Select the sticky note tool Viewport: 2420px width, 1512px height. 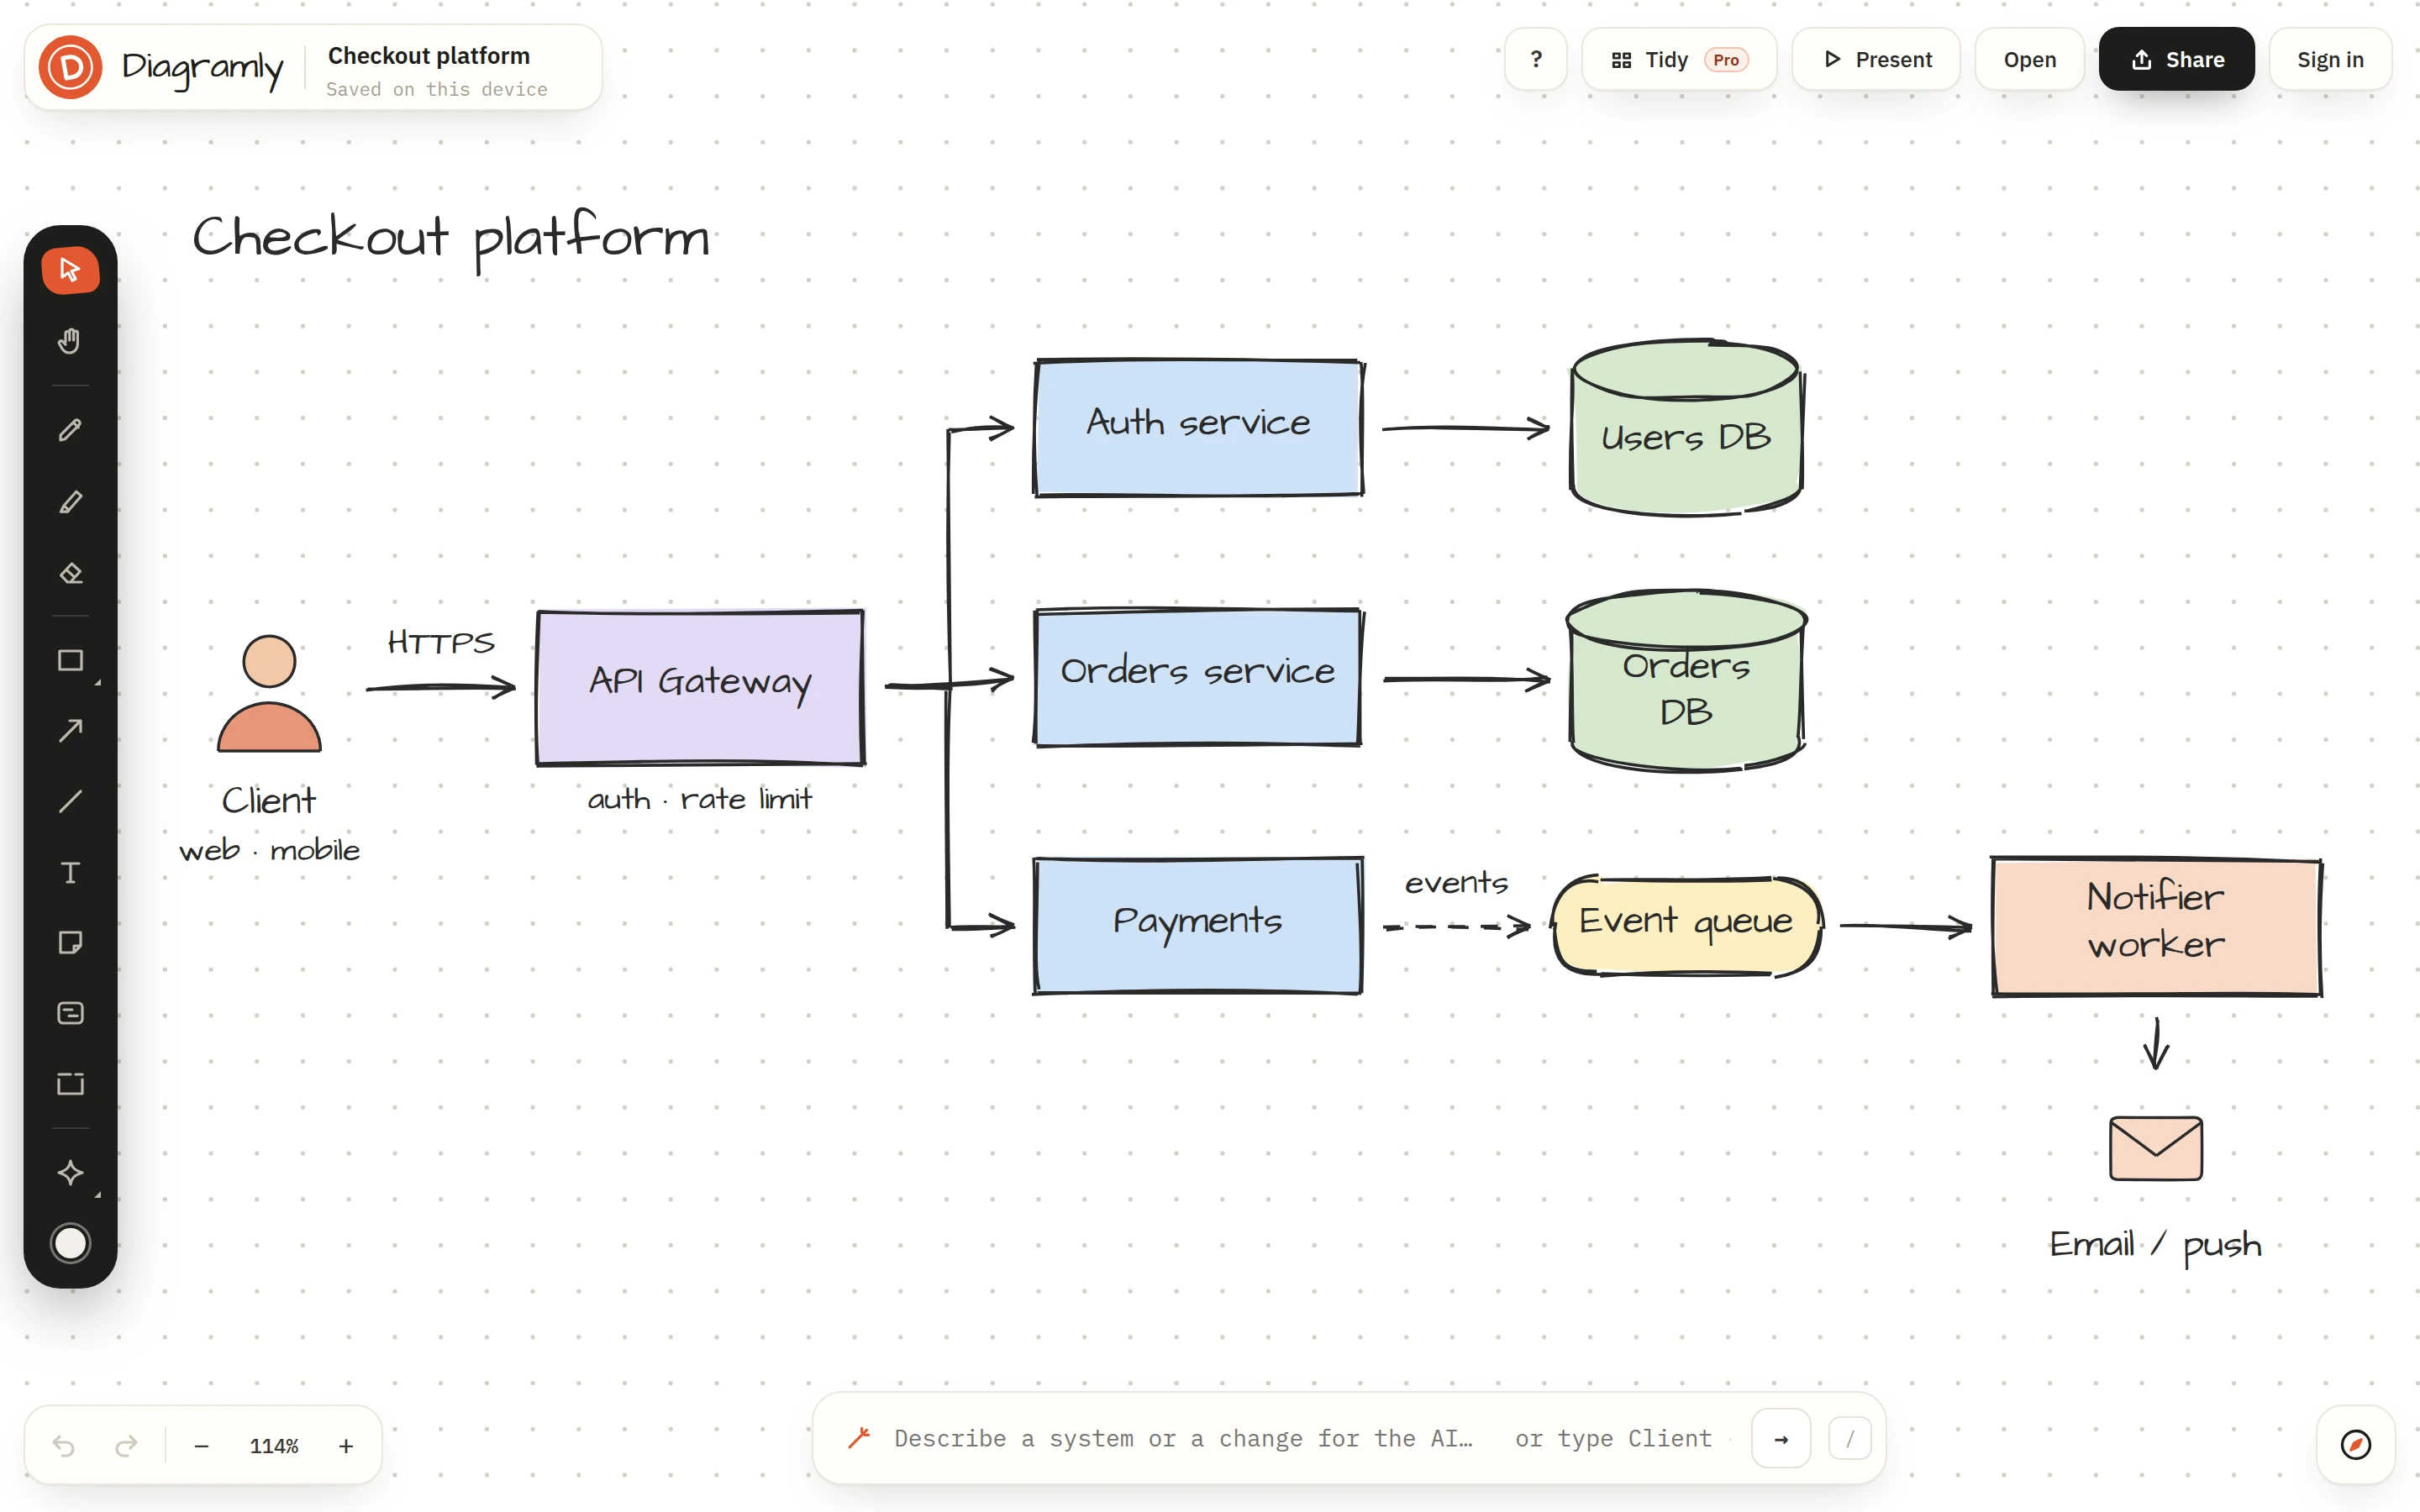pos(70,943)
